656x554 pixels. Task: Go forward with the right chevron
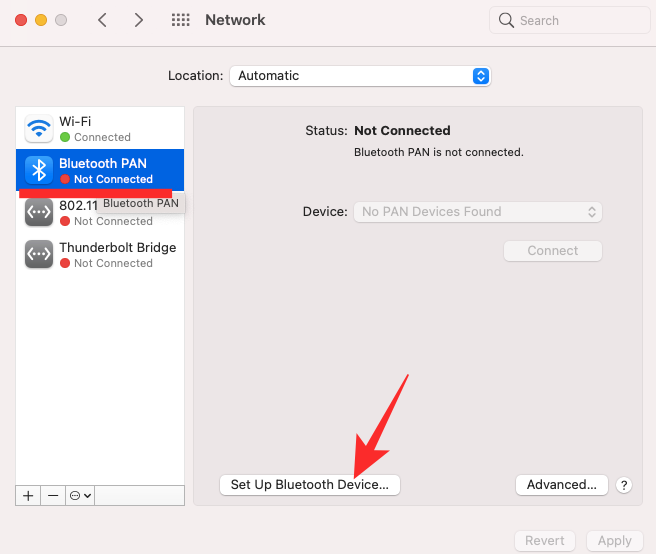[138, 20]
